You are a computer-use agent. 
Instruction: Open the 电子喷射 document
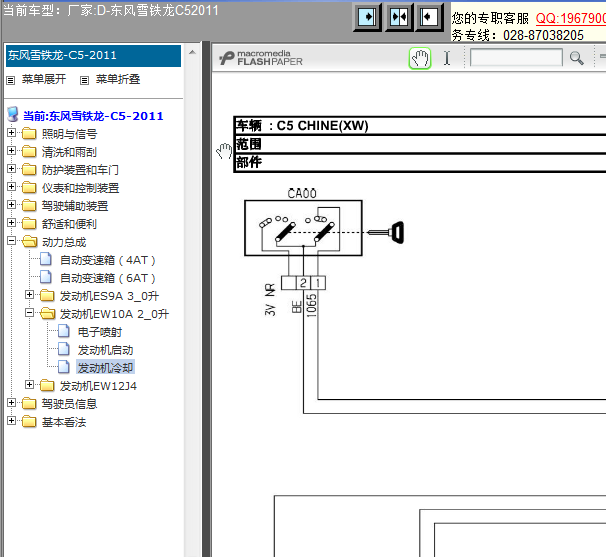tap(100, 332)
